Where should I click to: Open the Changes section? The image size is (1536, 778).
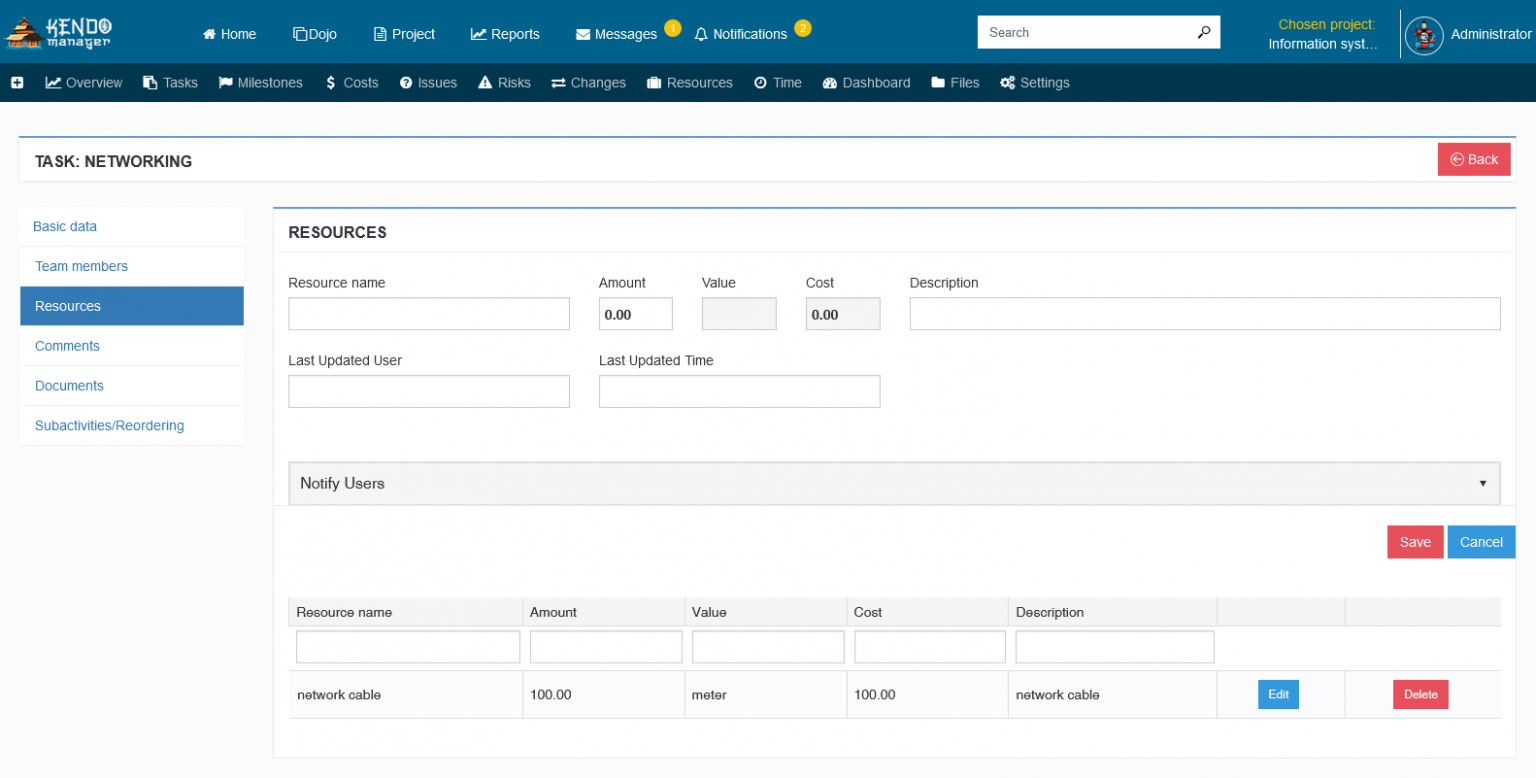588,83
